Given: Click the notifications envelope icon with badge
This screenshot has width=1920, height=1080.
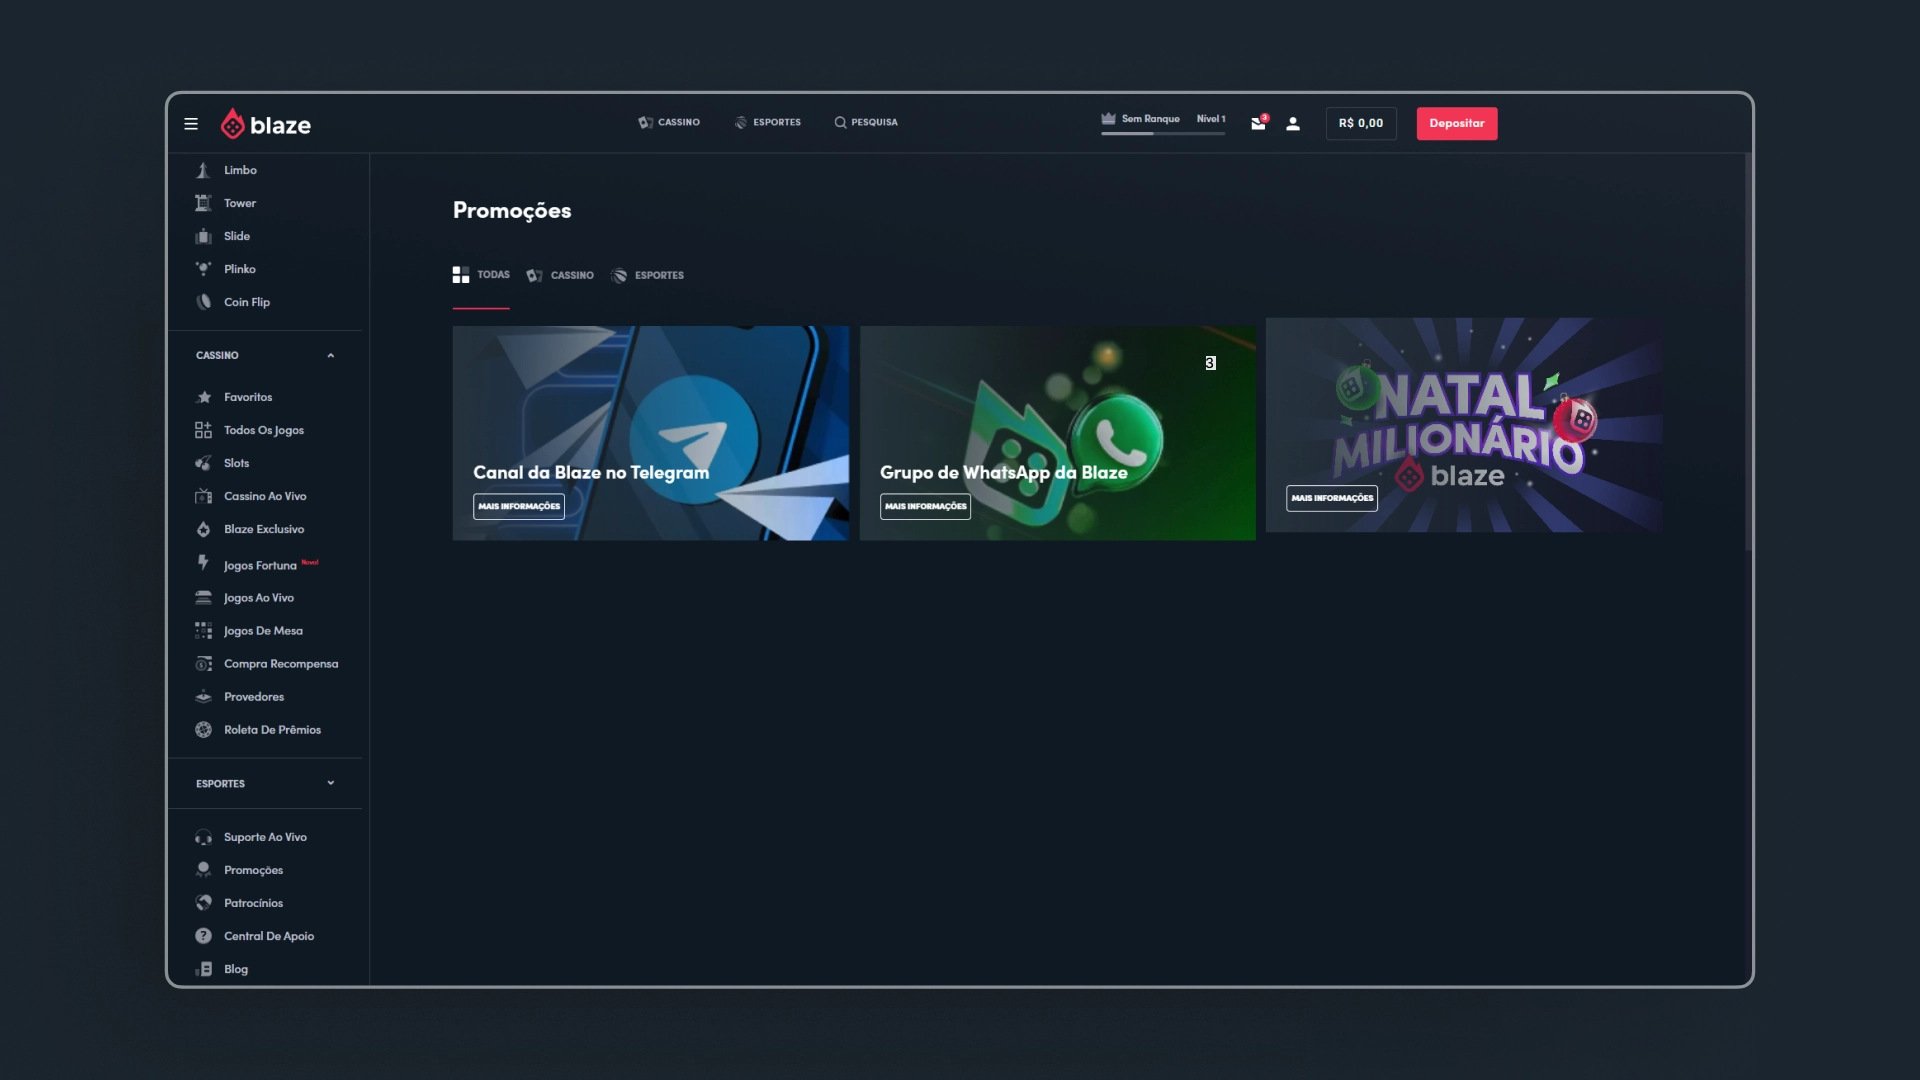Looking at the screenshot, I should [x=1258, y=123].
